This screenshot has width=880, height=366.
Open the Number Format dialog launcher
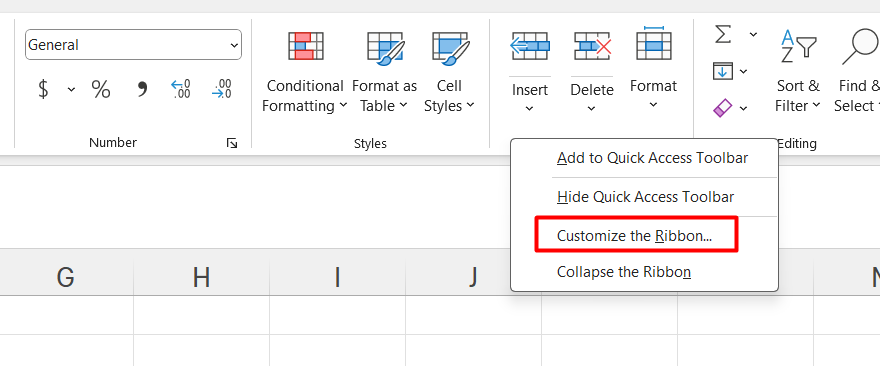(x=232, y=144)
